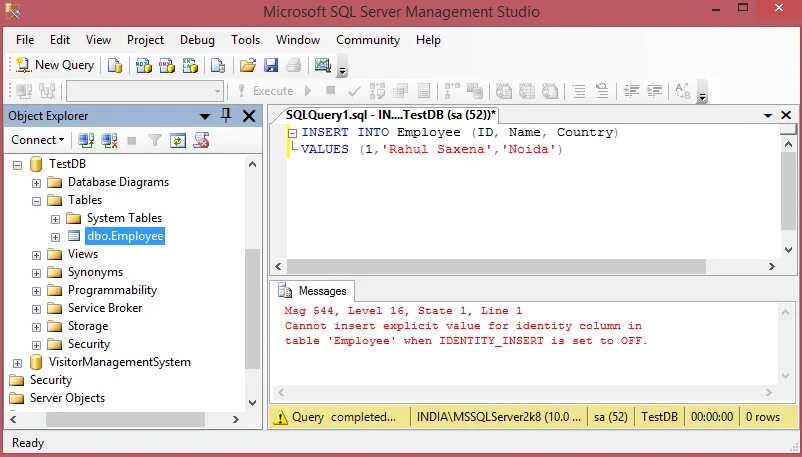Image resolution: width=802 pixels, height=457 pixels.
Task: Expand the Database Diagrams folder
Action: (36, 183)
